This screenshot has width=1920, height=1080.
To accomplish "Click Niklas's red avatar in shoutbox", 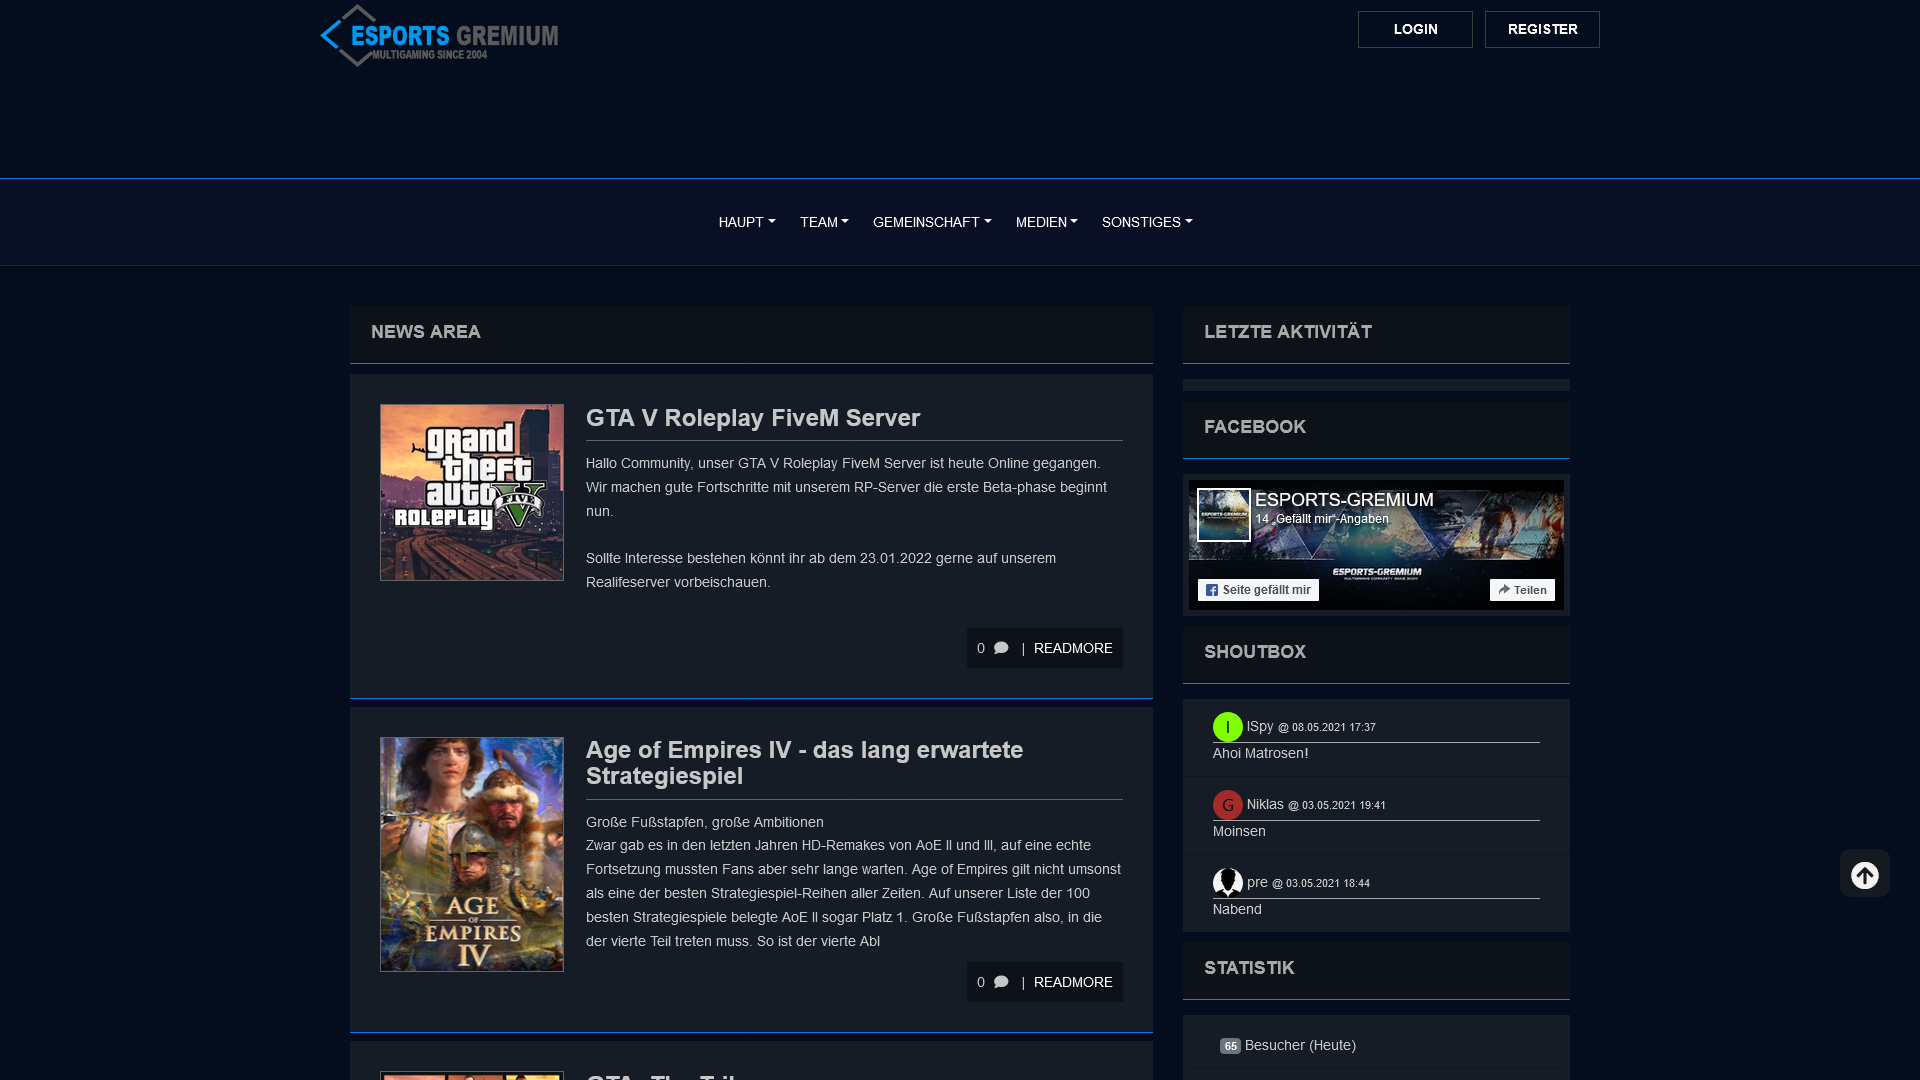I will [x=1228, y=805].
